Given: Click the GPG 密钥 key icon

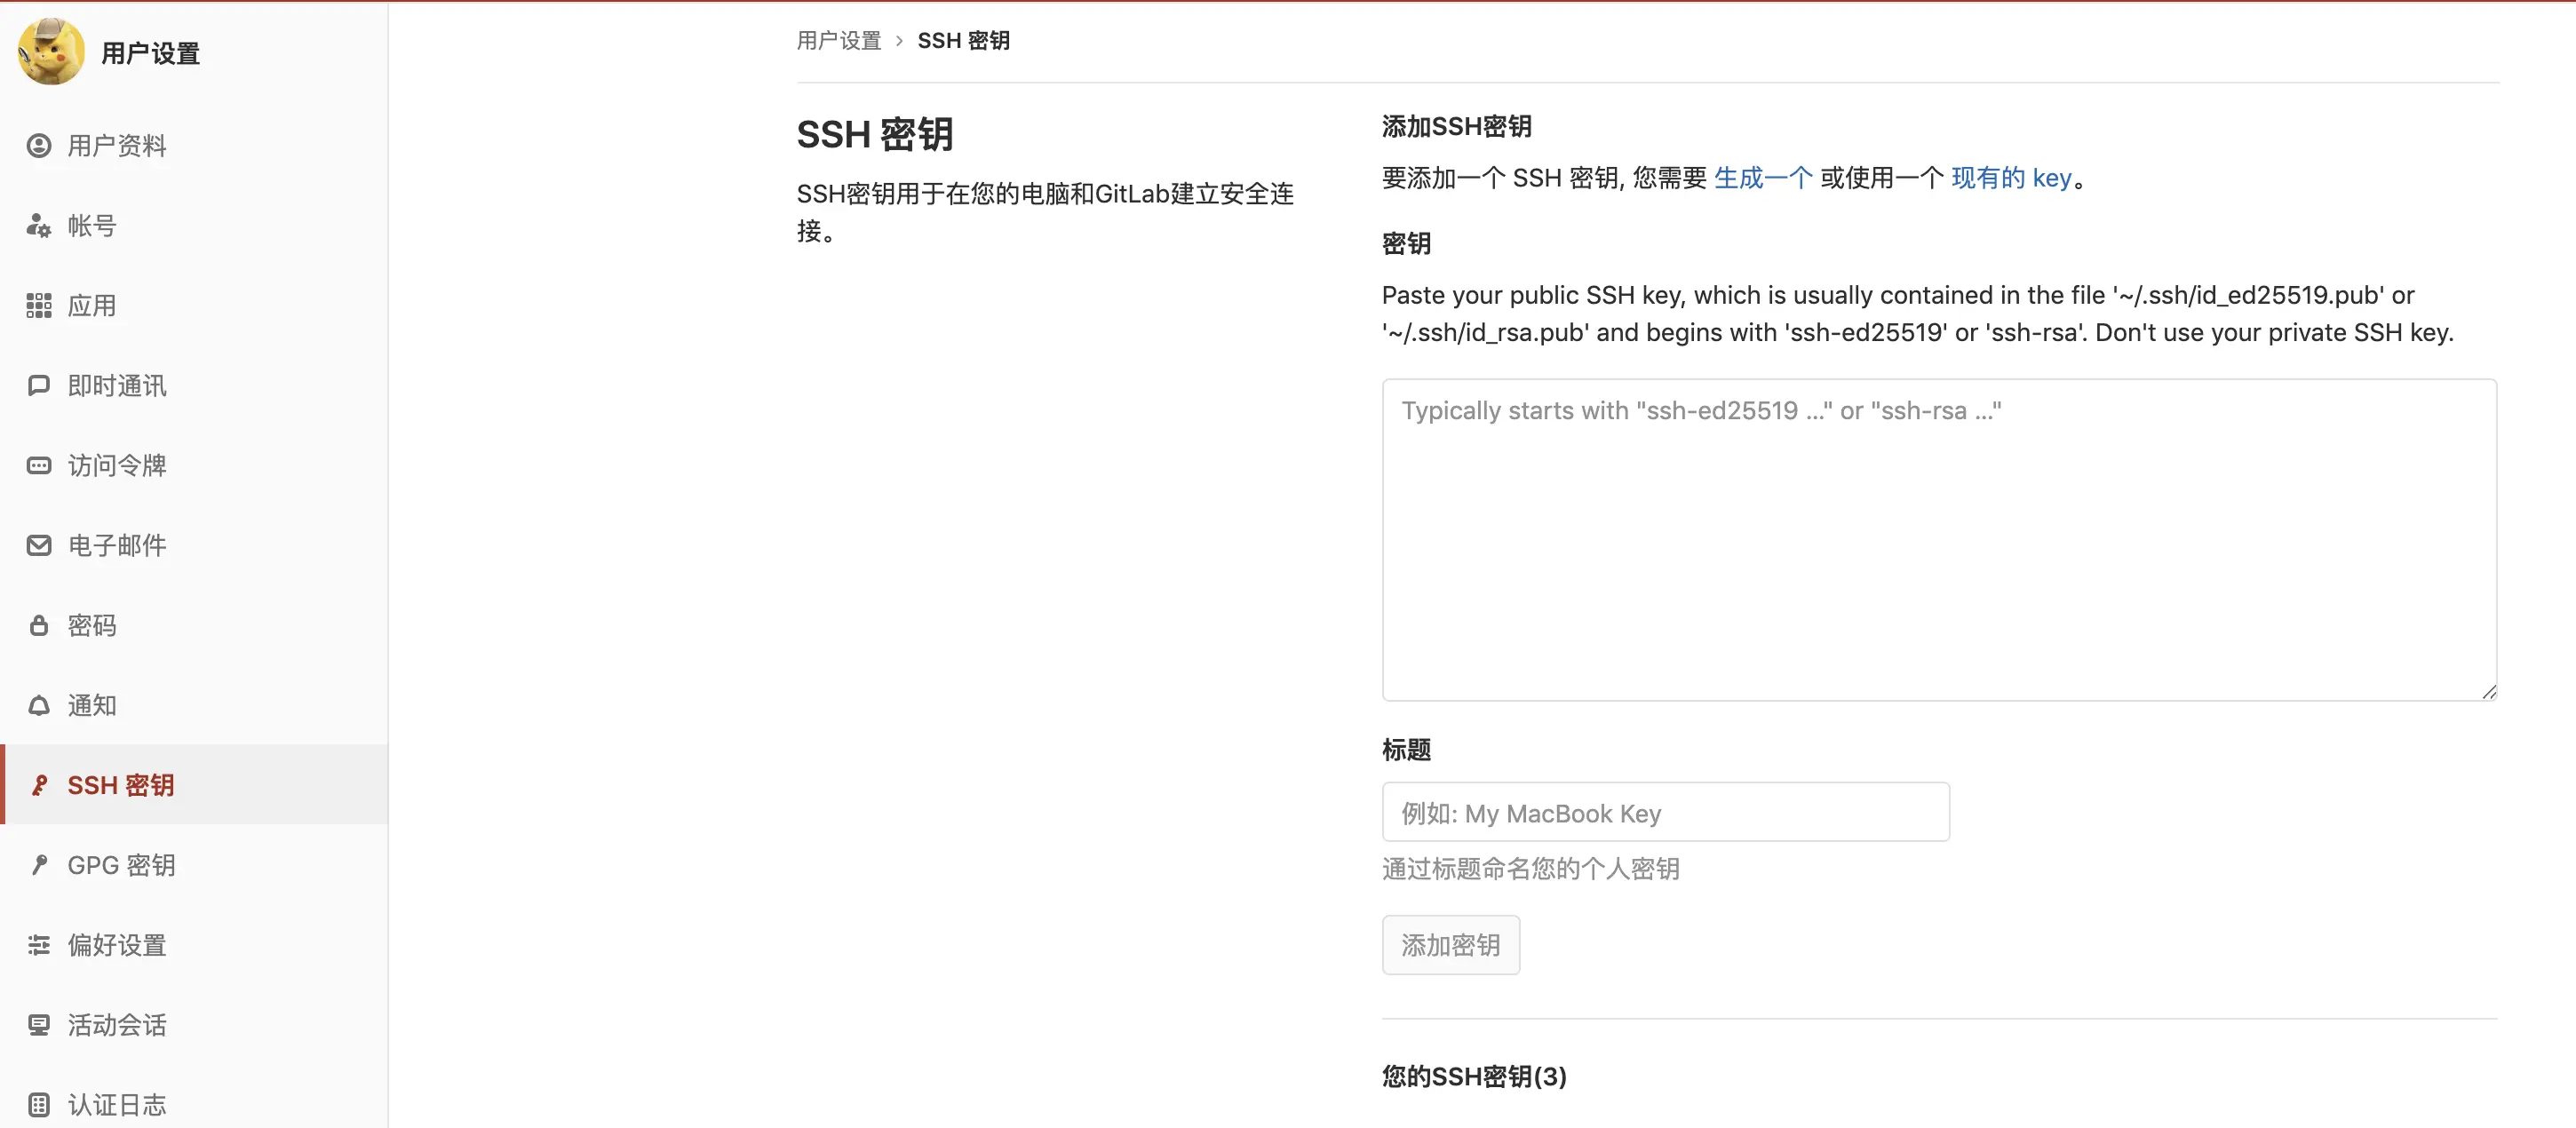Looking at the screenshot, I should point(39,865).
